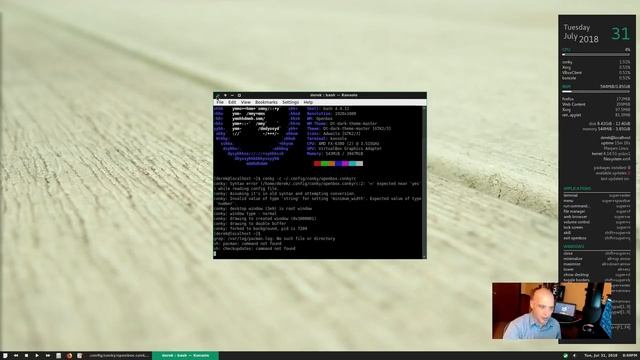Image resolution: width=640 pixels, height=360 pixels.
Task: Click the conky syntax error line
Action: 317,184
